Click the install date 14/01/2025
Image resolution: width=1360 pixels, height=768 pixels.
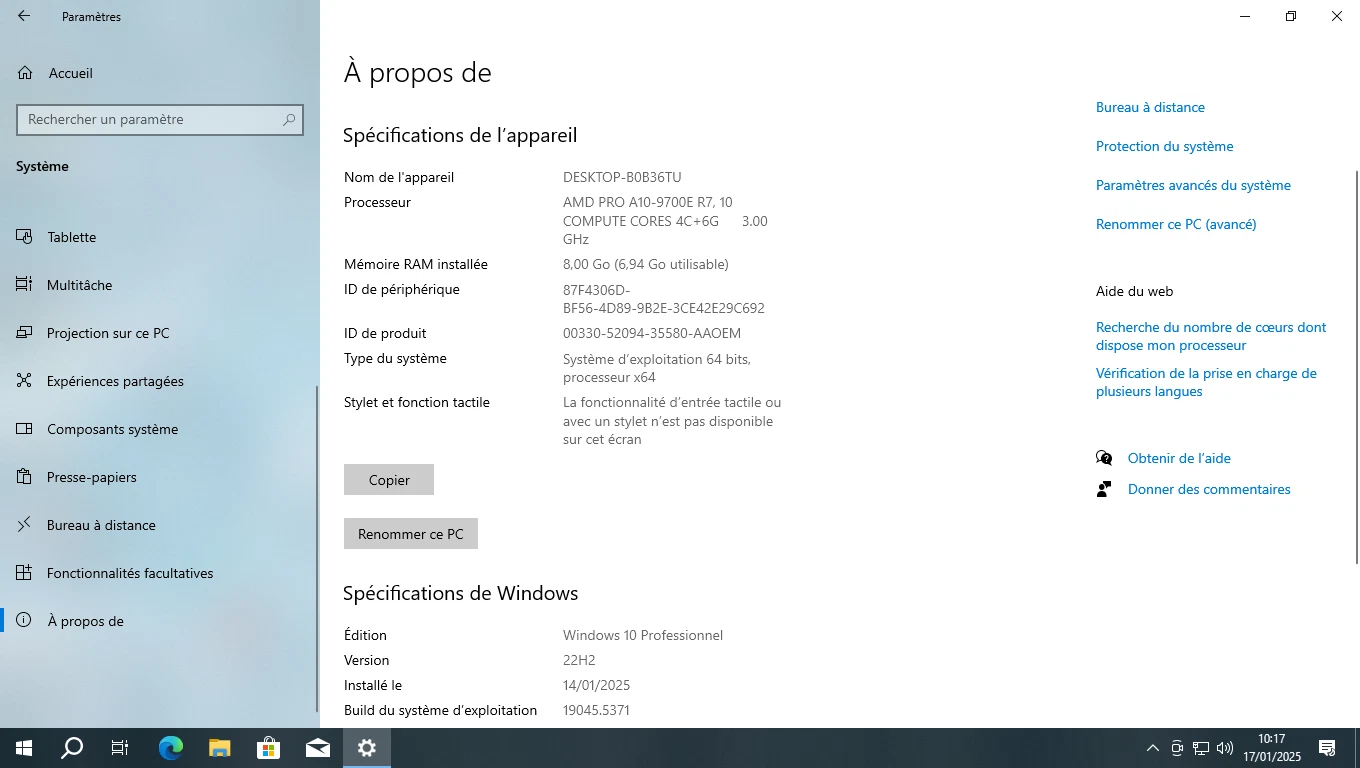596,685
